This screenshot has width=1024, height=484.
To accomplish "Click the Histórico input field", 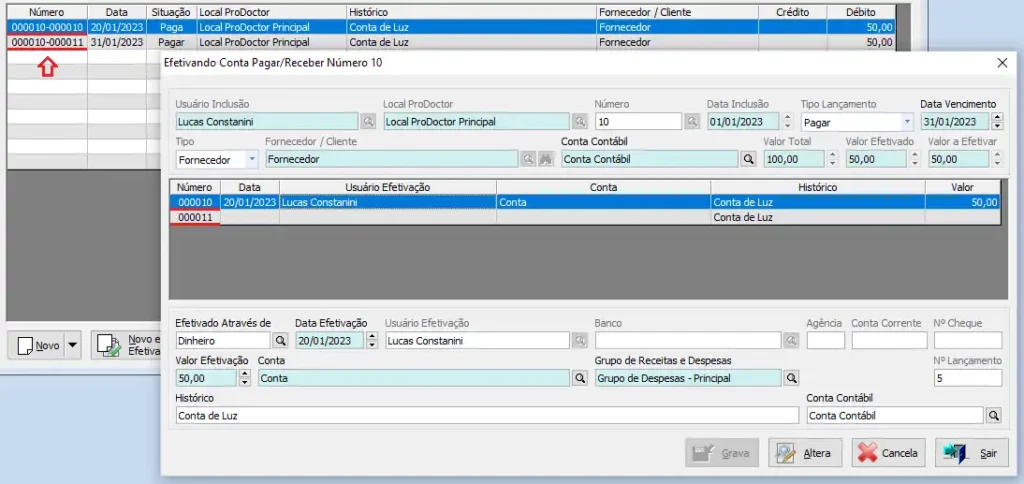I will (487, 415).
